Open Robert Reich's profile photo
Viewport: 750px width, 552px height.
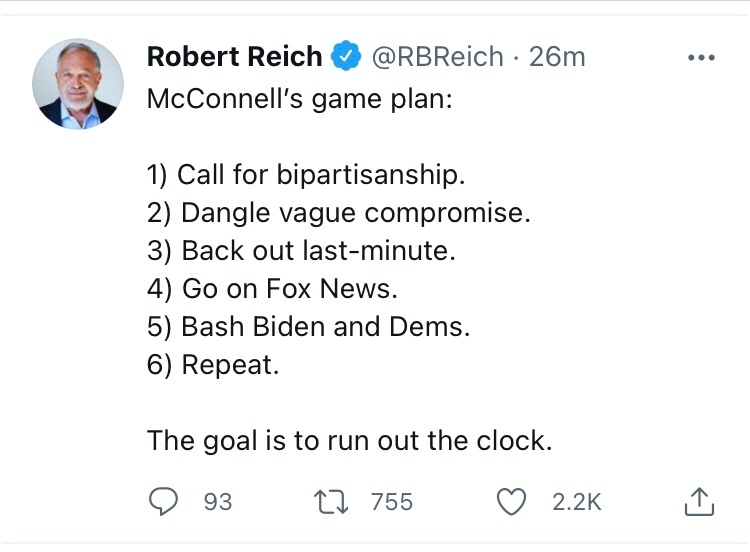(78, 83)
